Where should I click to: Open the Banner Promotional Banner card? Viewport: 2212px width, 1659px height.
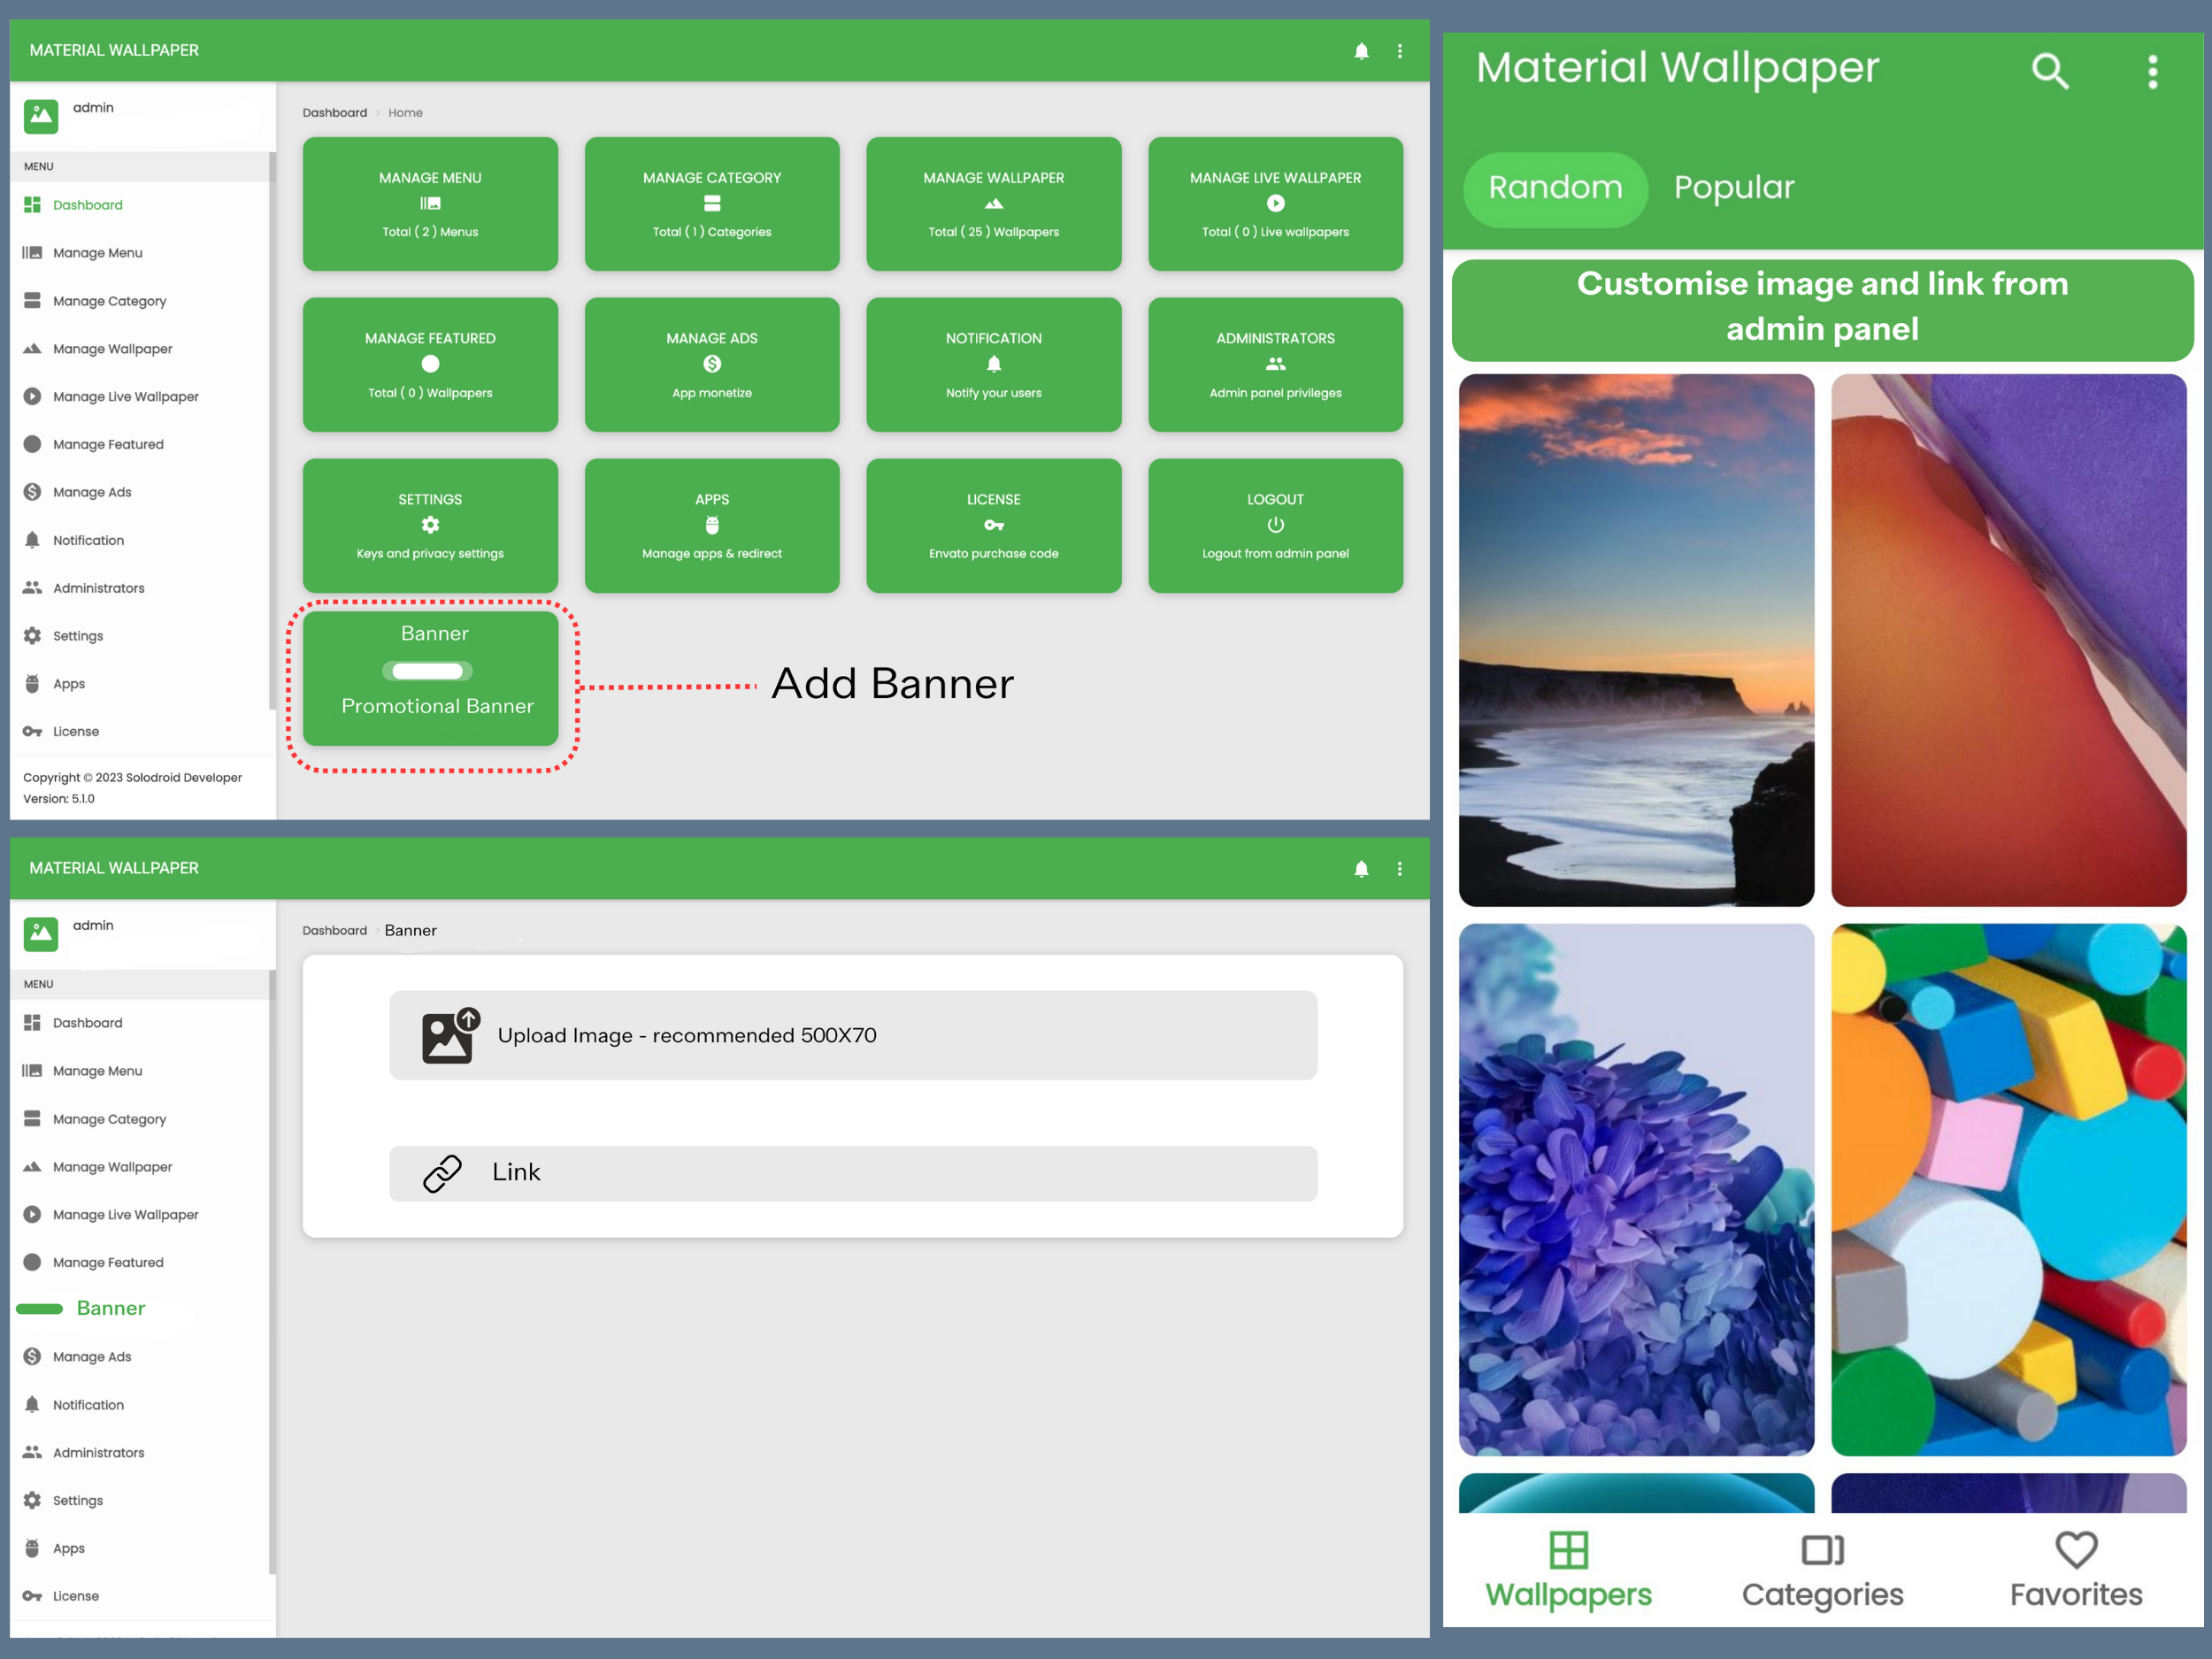tap(431, 679)
